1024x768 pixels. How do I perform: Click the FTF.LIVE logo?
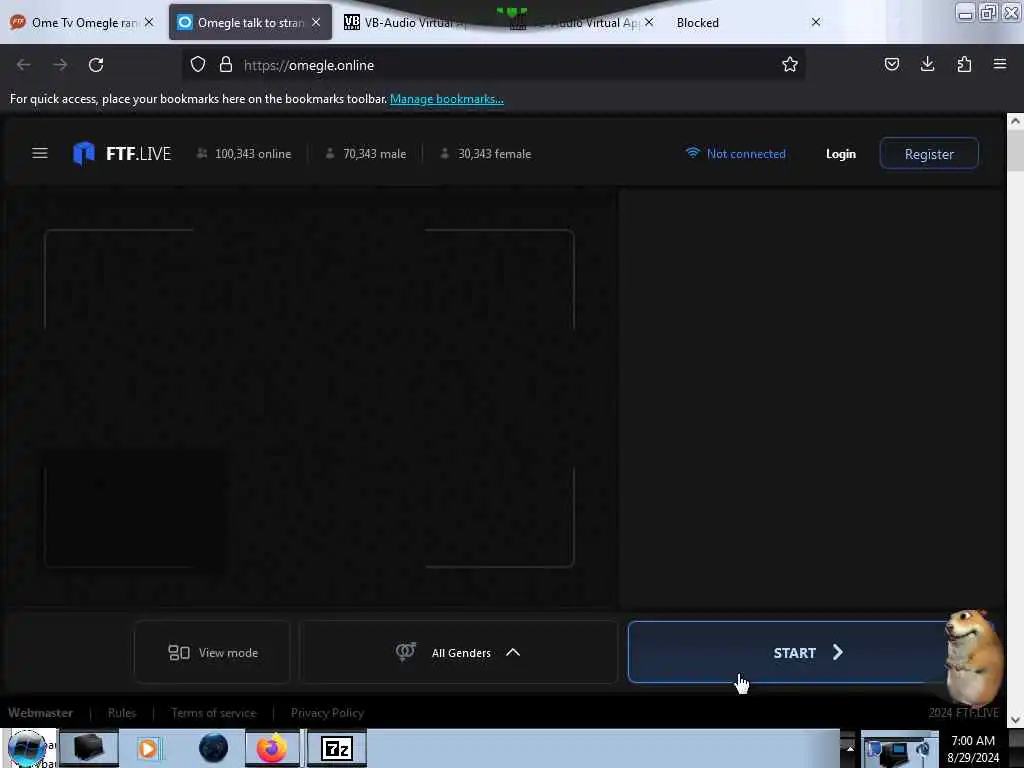point(122,153)
